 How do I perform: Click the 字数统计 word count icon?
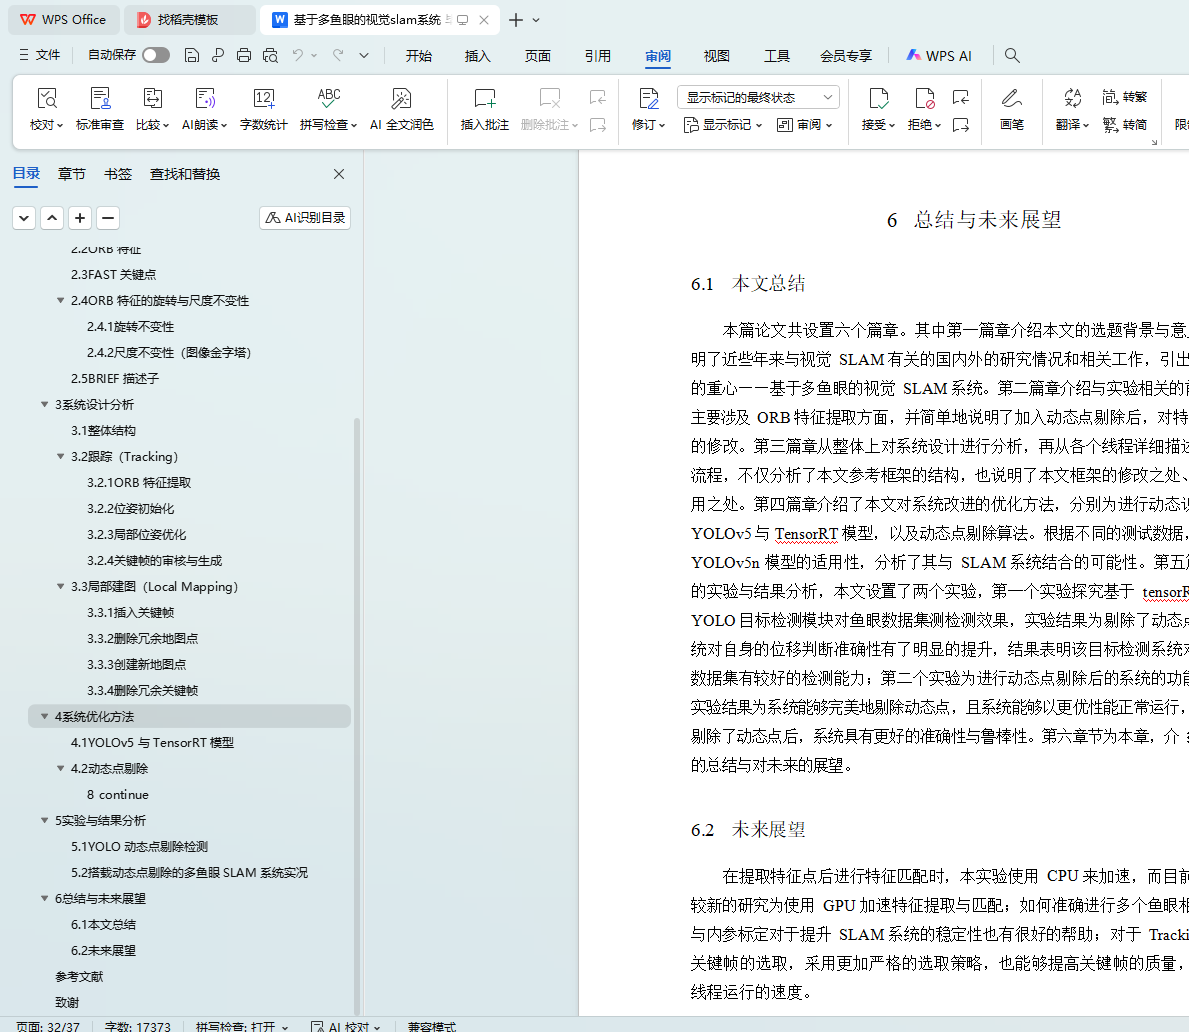263,99
